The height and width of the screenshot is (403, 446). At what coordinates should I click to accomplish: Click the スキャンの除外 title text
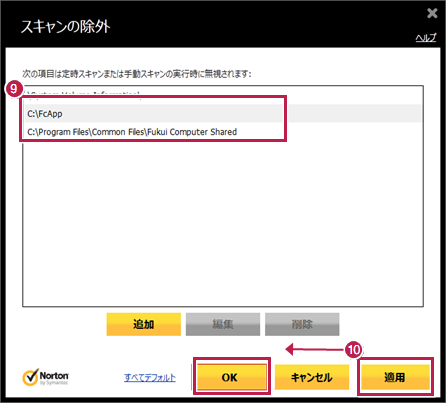[x=66, y=27]
